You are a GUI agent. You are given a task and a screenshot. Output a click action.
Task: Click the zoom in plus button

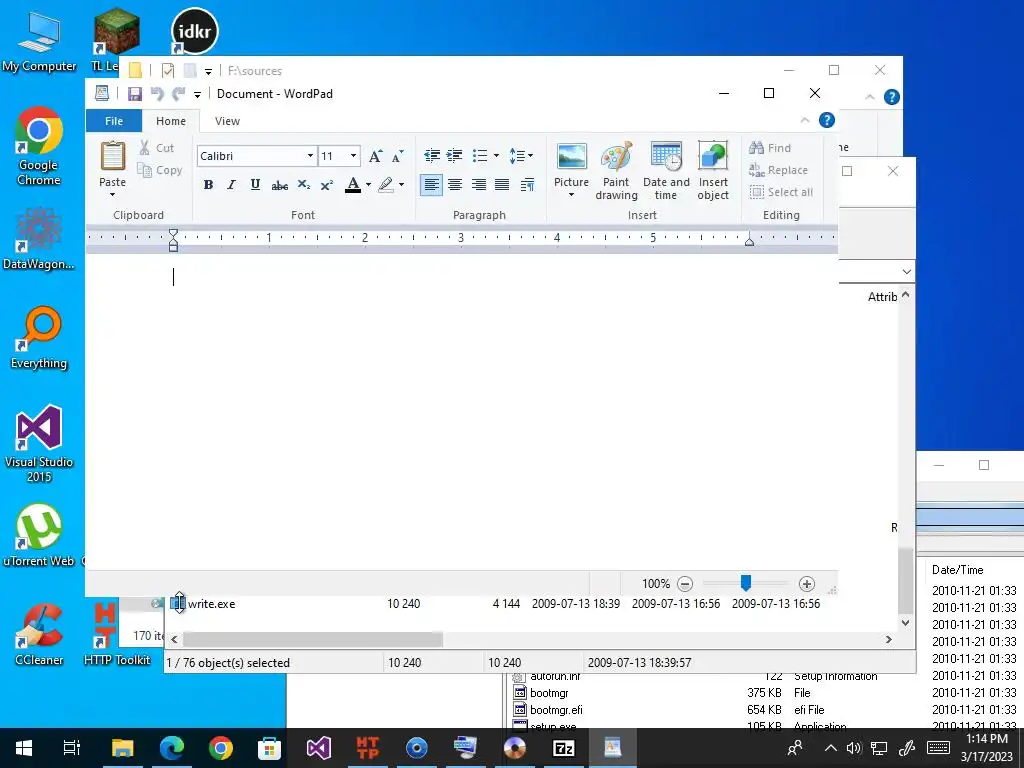pos(807,584)
